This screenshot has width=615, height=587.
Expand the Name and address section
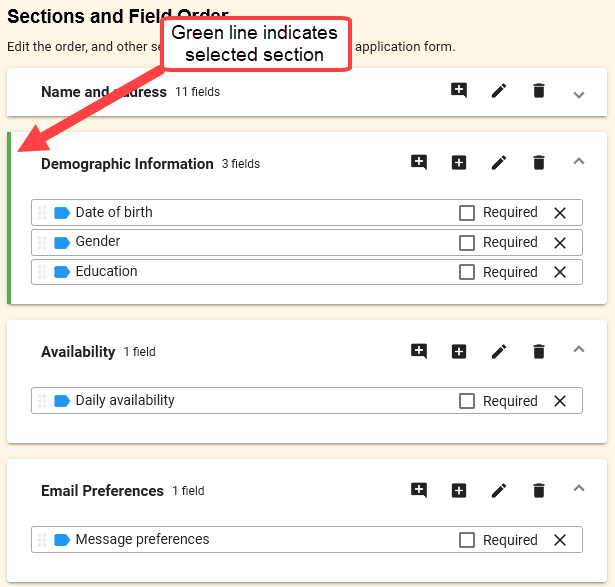click(x=579, y=95)
